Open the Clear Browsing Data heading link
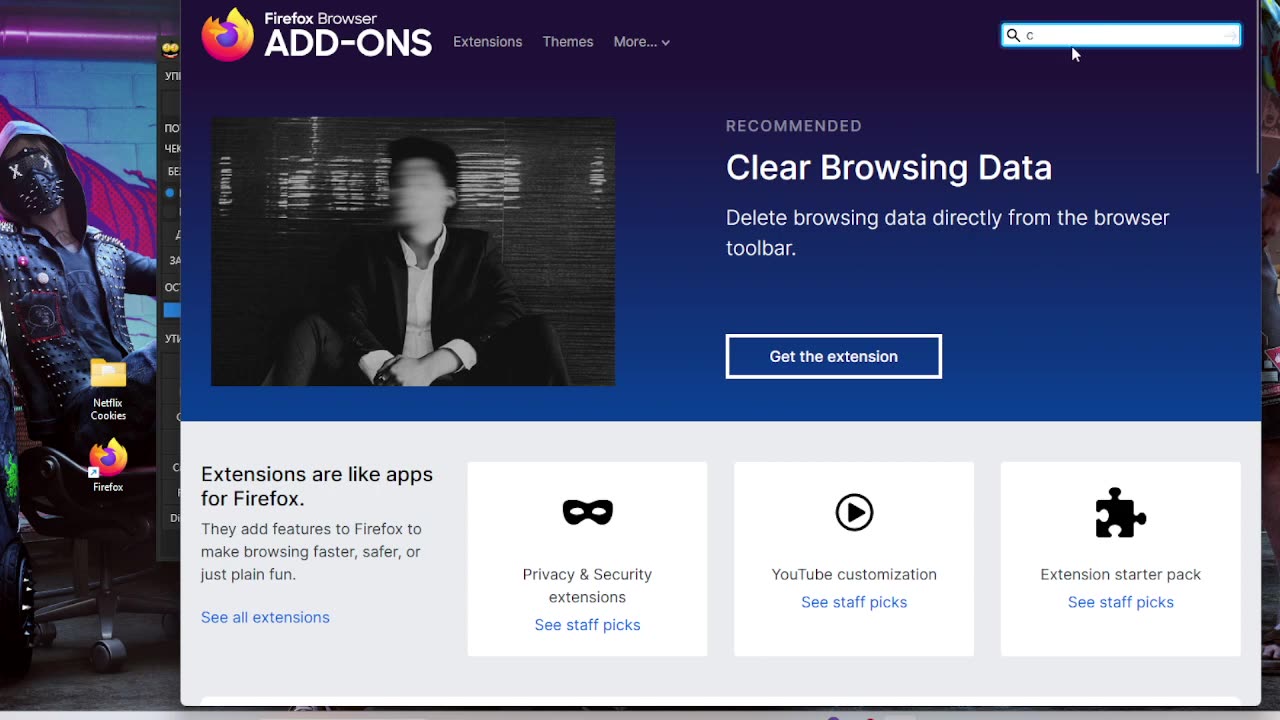Viewport: 1280px width, 720px height. click(888, 167)
